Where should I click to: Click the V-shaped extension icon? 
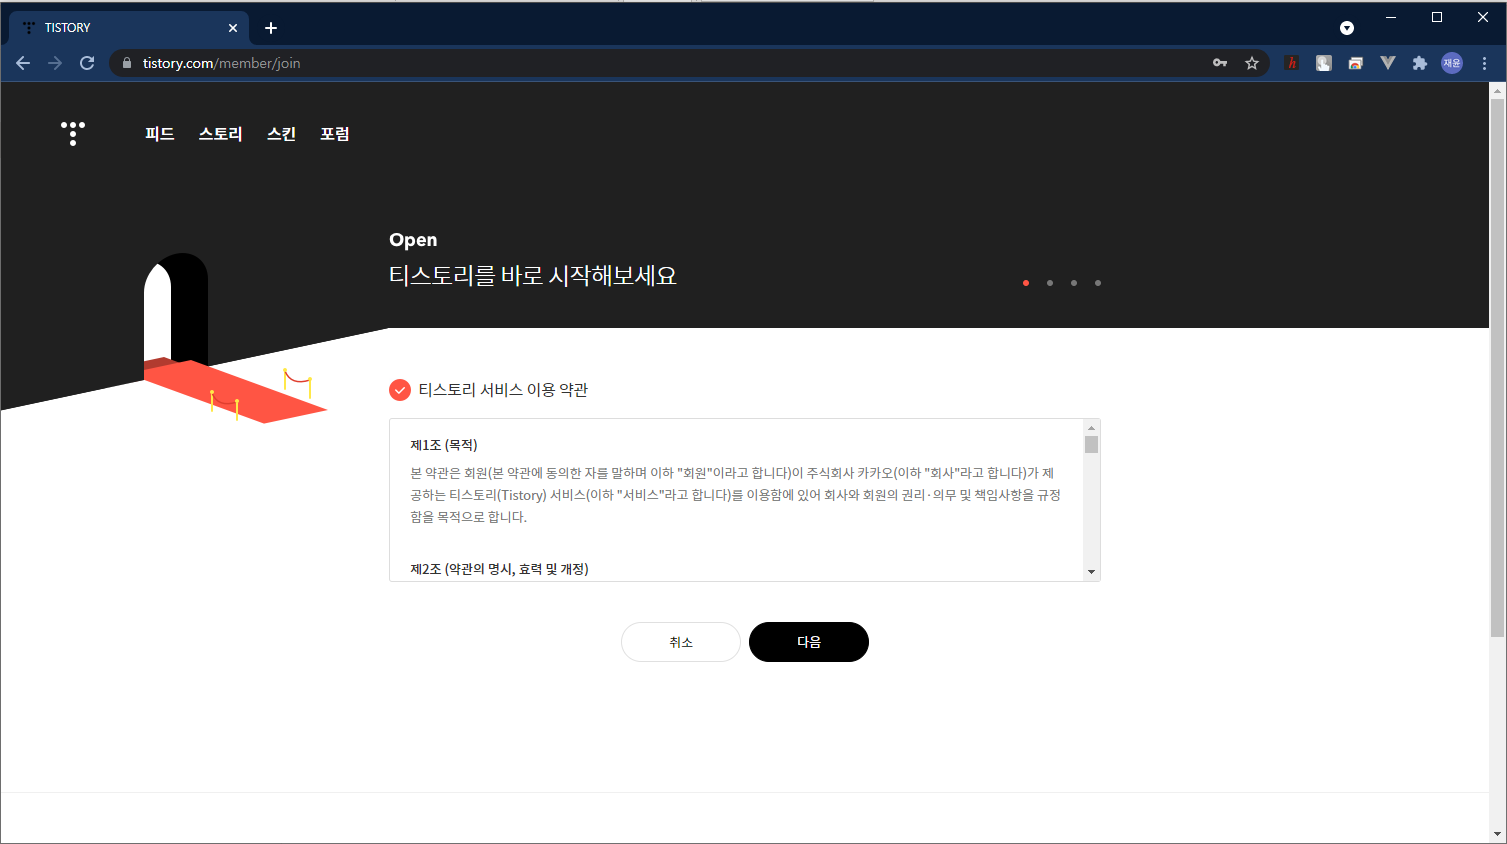pyautogui.click(x=1388, y=63)
